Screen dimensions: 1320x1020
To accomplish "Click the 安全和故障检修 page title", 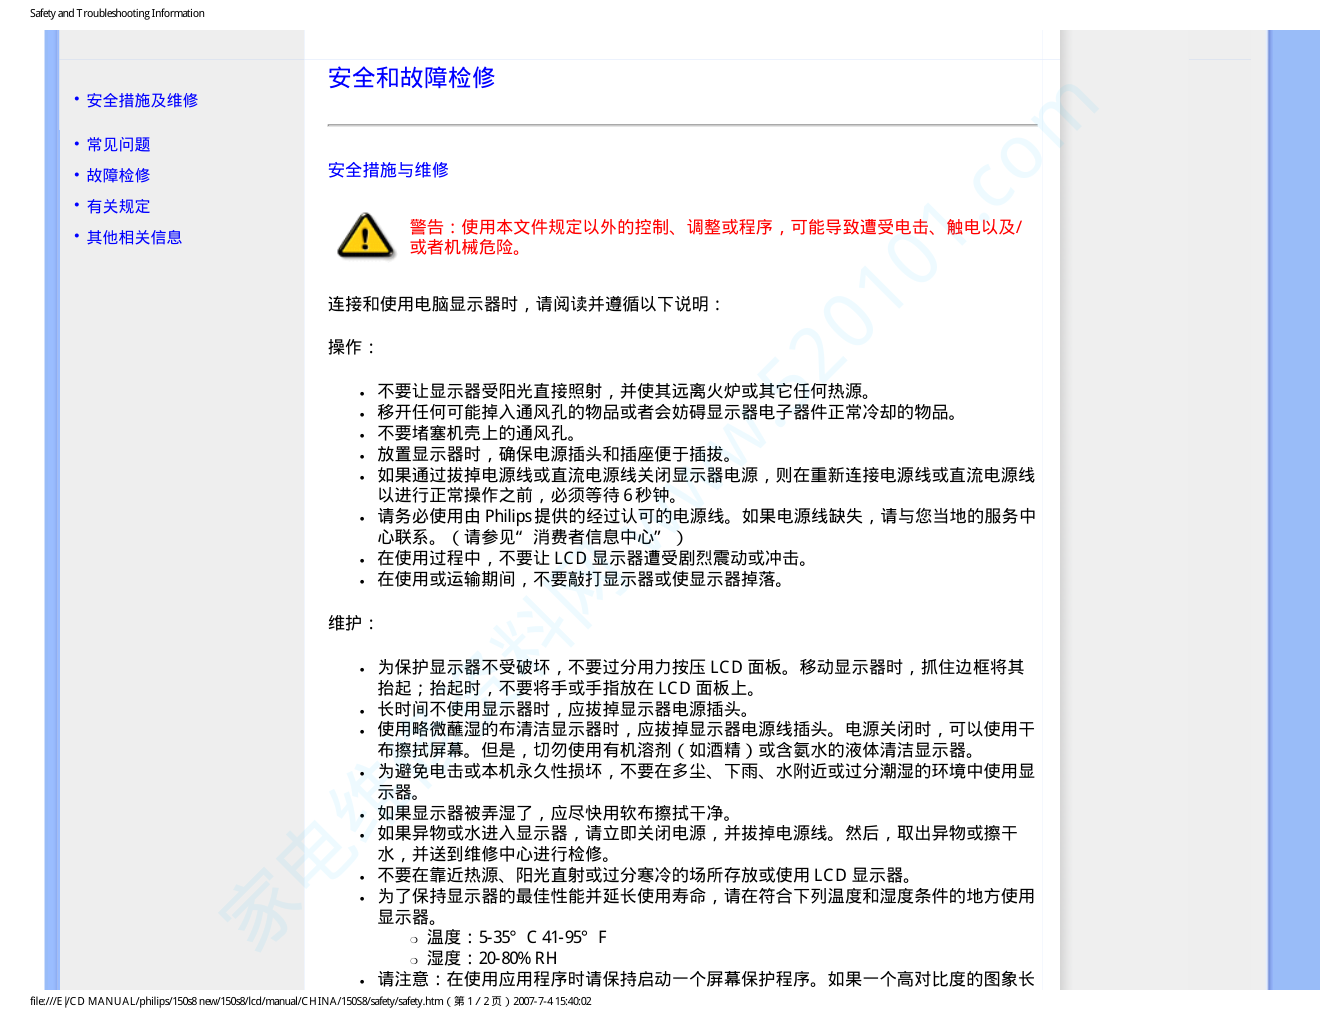I will coord(411,78).
